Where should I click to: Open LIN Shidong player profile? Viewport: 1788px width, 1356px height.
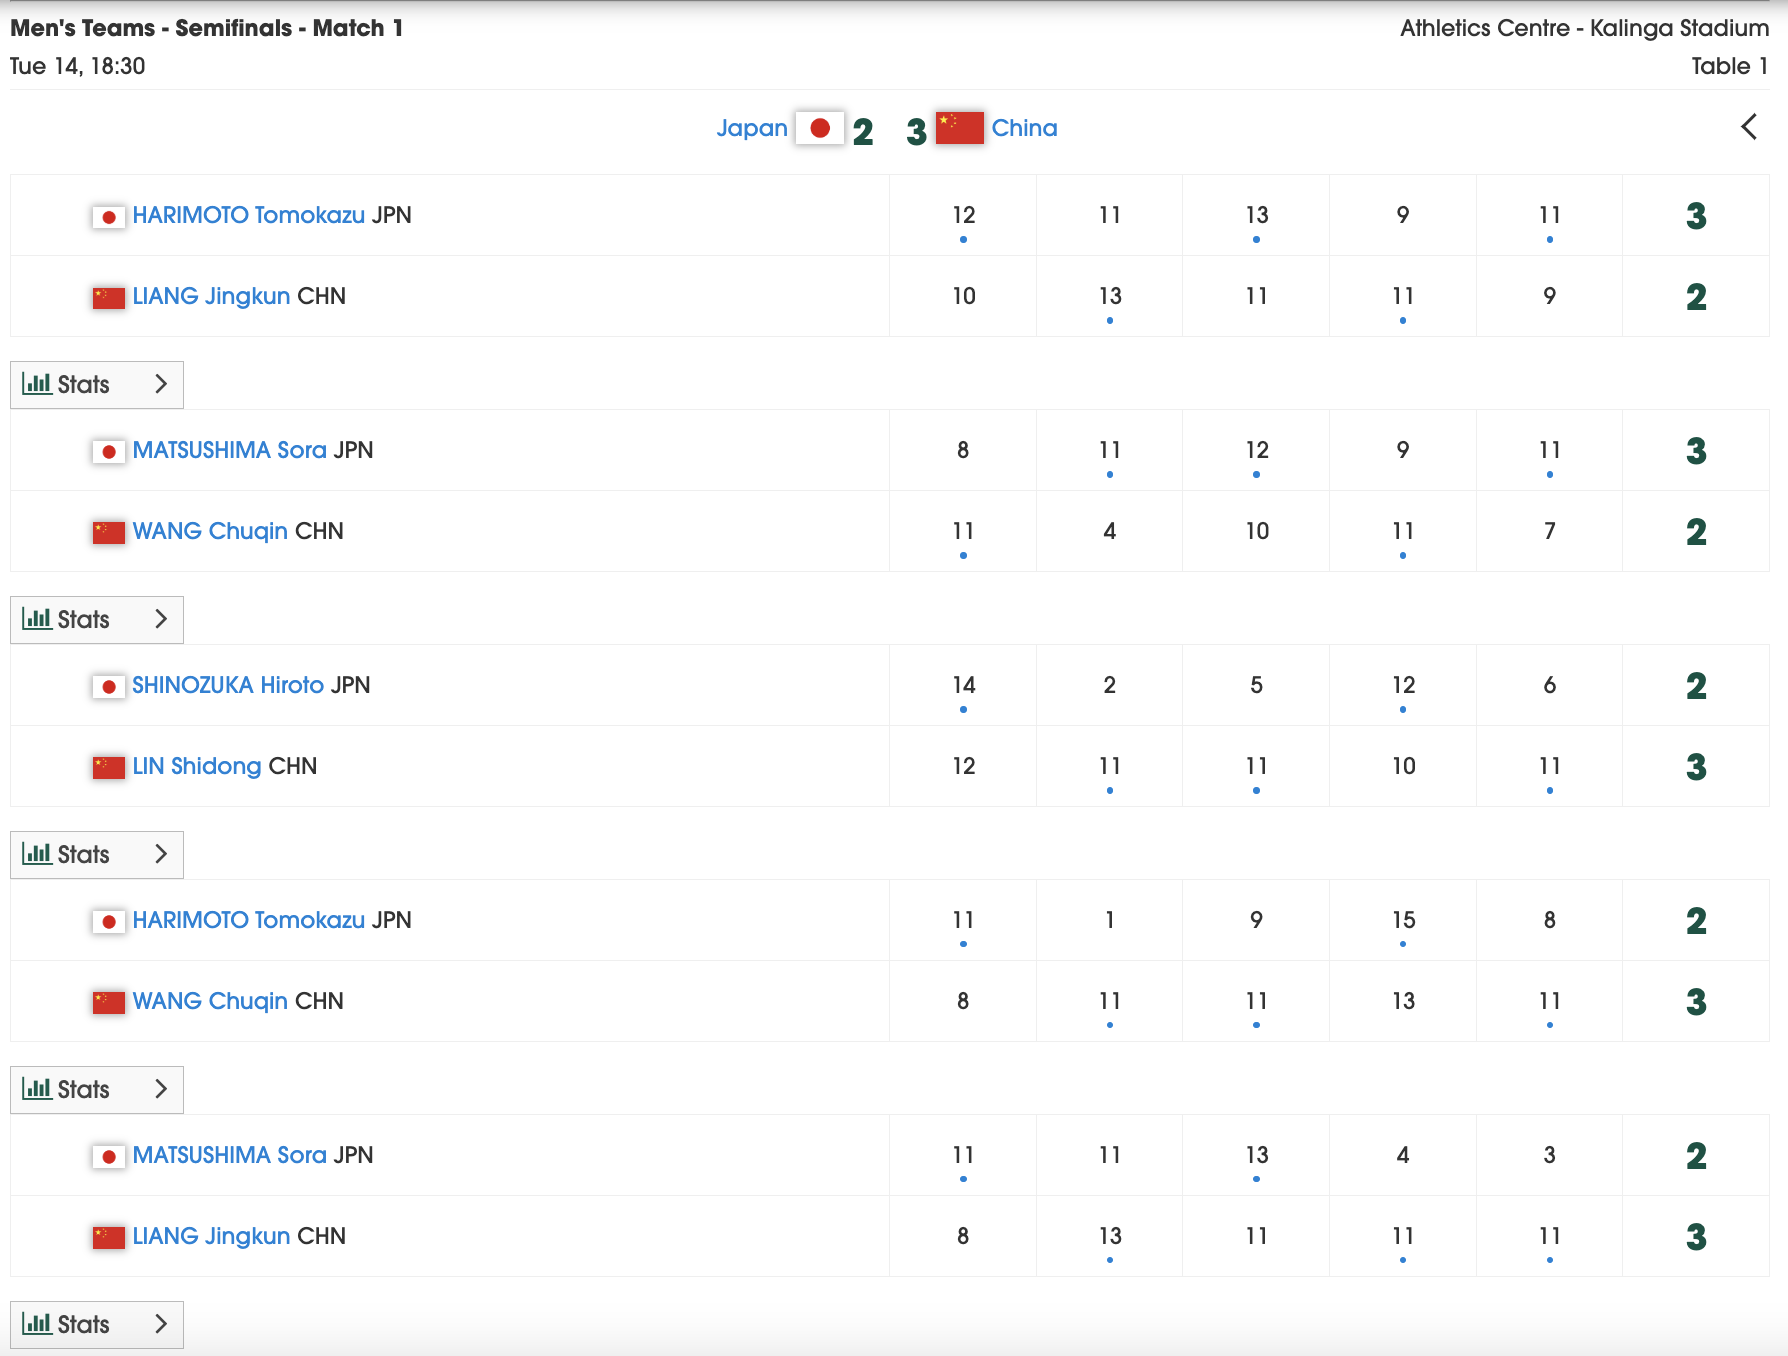tap(197, 766)
